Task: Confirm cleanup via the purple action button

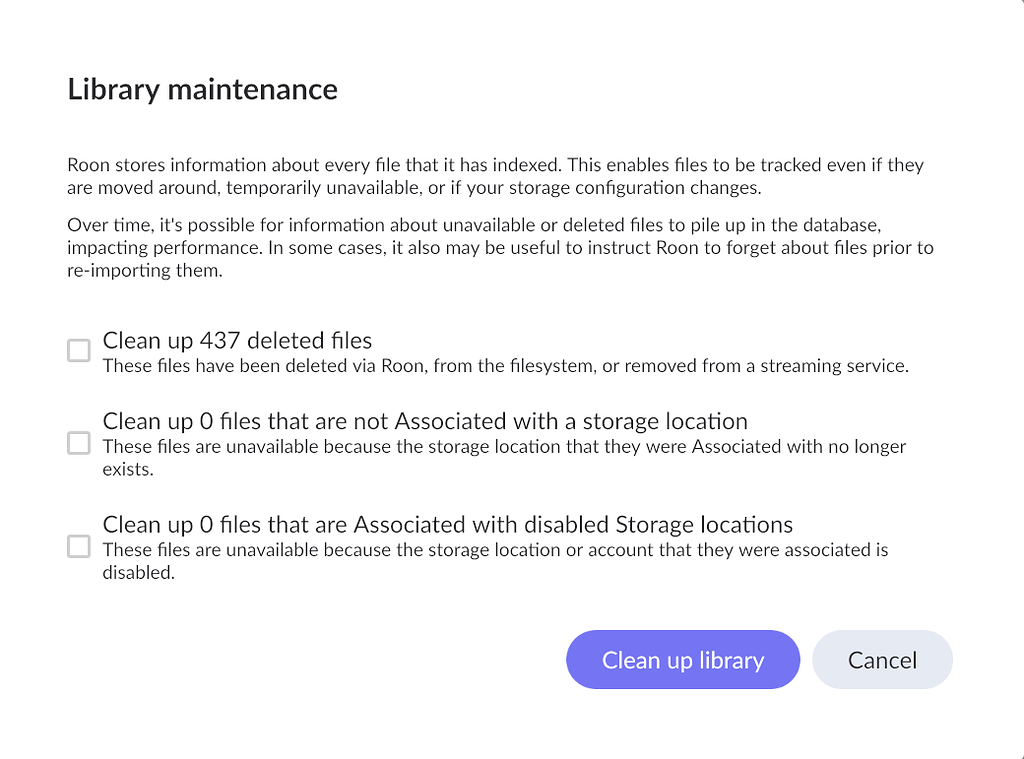Action: click(683, 659)
